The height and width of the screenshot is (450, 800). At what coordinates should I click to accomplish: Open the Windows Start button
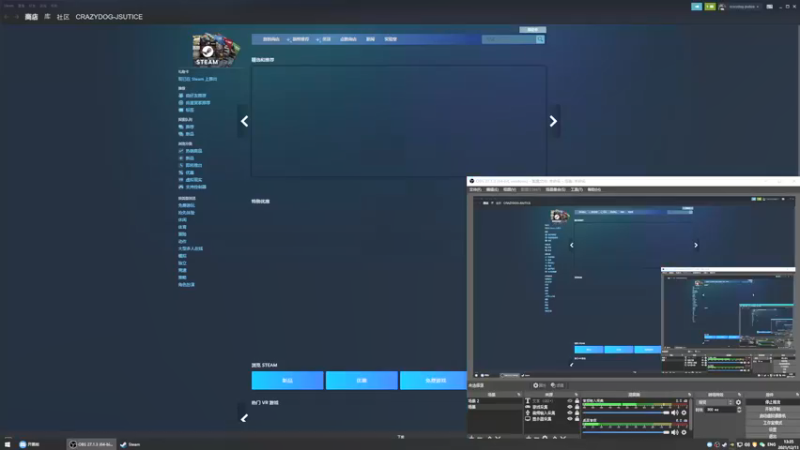7,444
